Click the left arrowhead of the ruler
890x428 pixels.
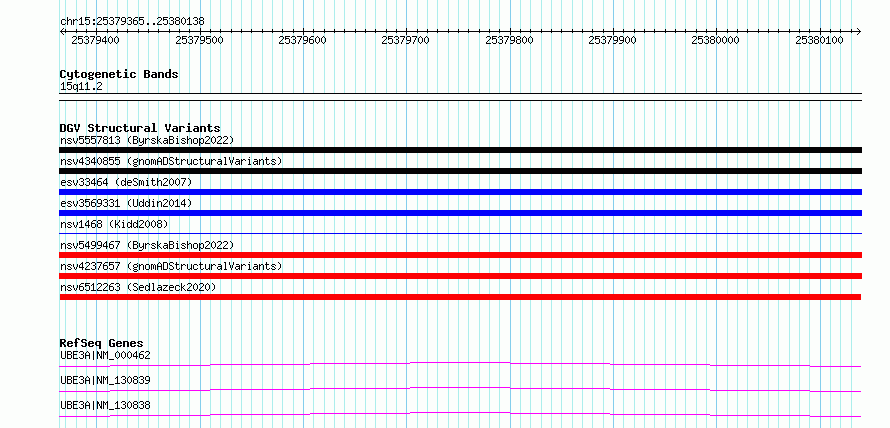tap(62, 31)
